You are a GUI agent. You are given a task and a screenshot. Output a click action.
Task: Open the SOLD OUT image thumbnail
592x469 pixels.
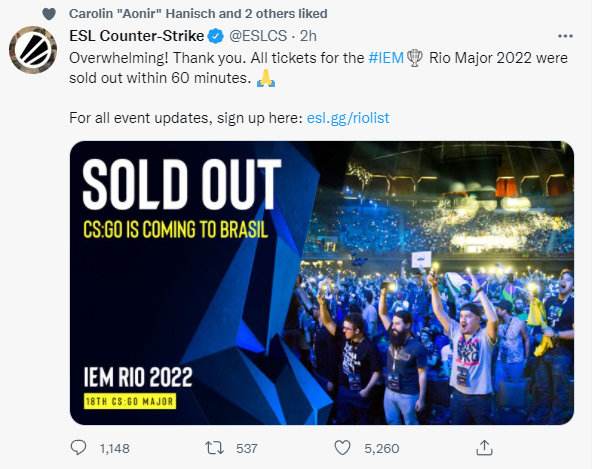click(x=322, y=282)
